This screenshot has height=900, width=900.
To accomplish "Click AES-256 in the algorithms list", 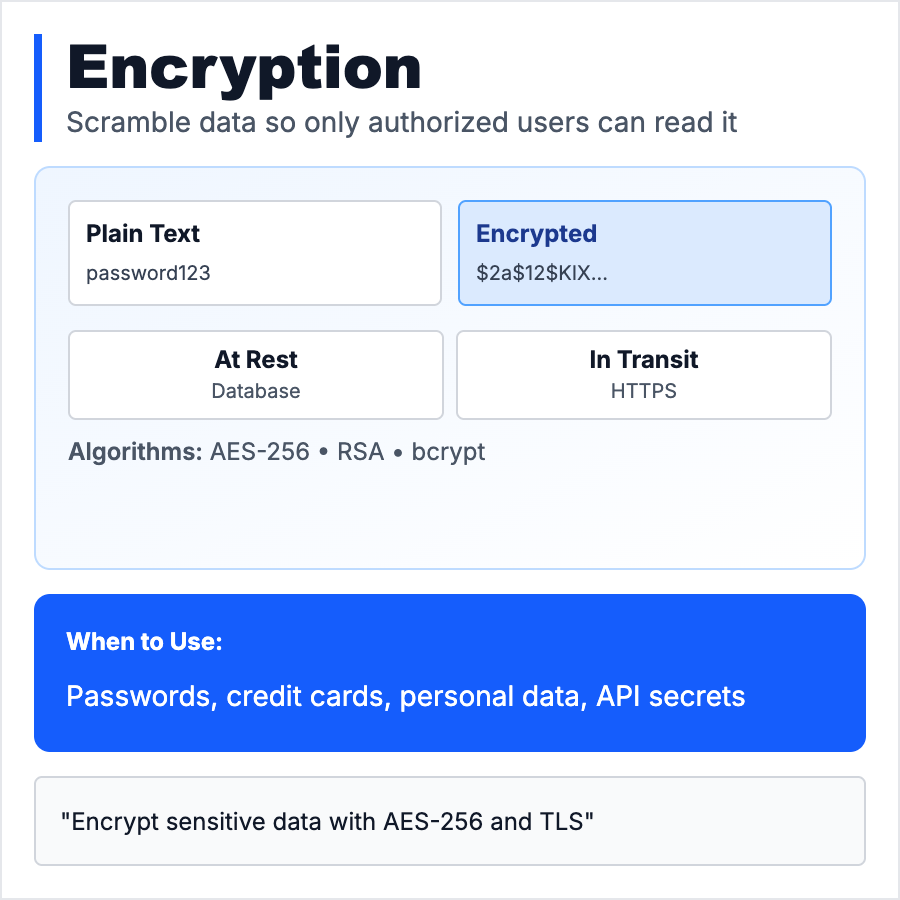I will [260, 452].
